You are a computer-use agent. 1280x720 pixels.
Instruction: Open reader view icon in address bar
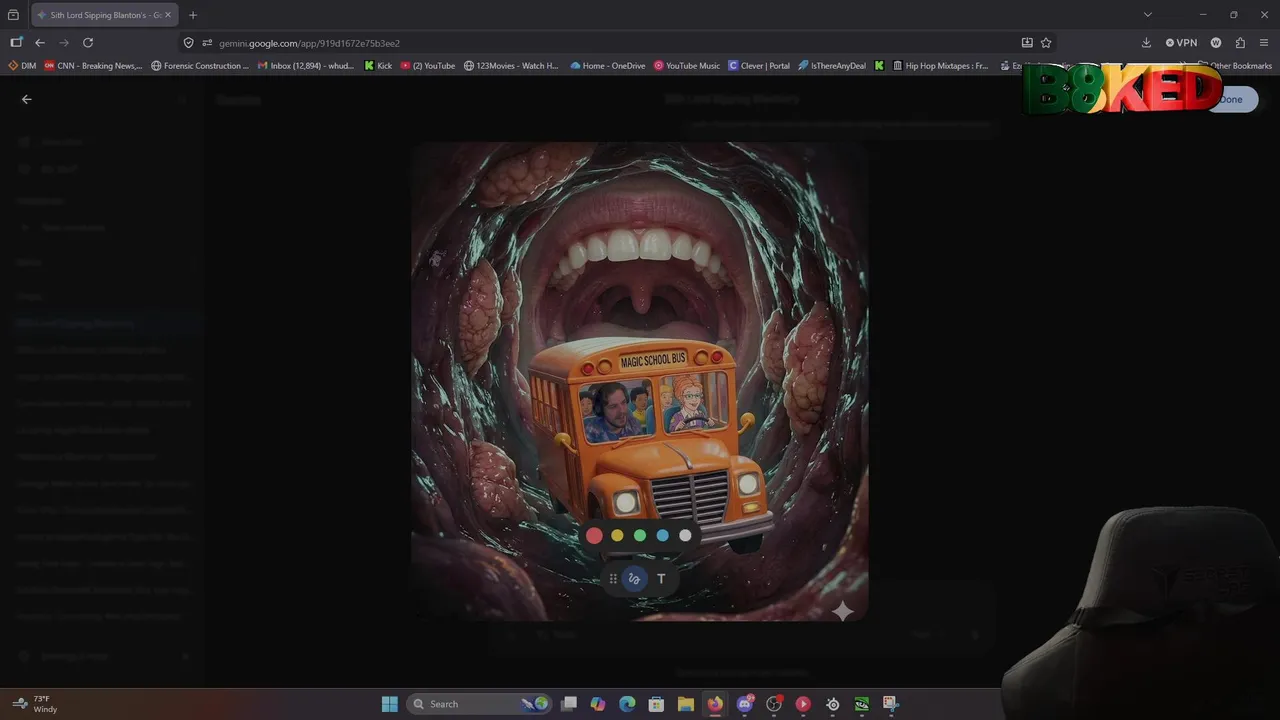click(1027, 43)
